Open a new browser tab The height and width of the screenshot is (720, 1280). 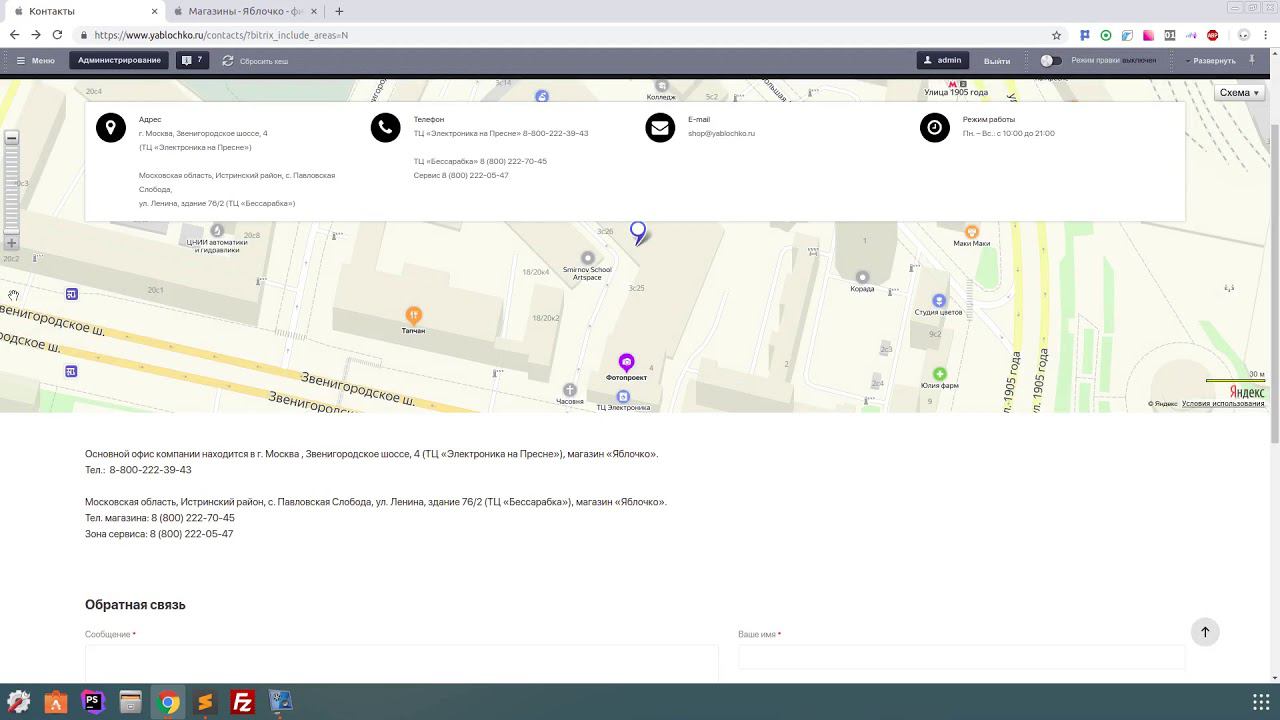pos(339,11)
